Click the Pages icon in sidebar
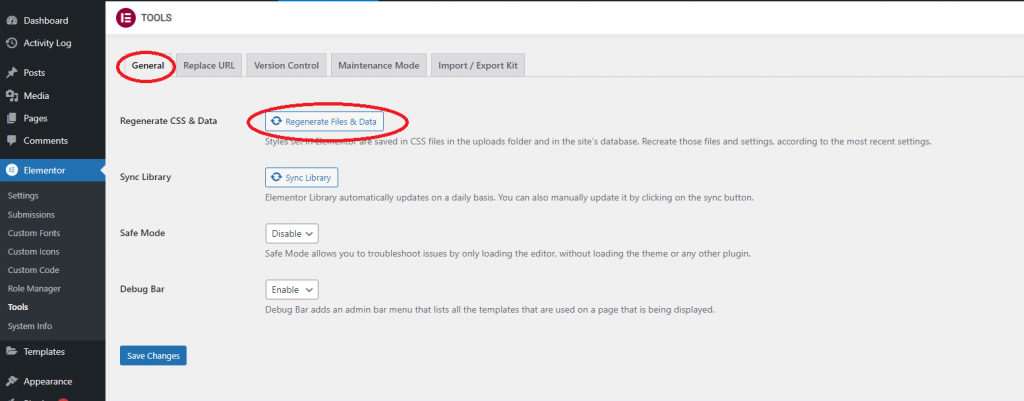The height and width of the screenshot is (401, 1024). click(x=11, y=118)
